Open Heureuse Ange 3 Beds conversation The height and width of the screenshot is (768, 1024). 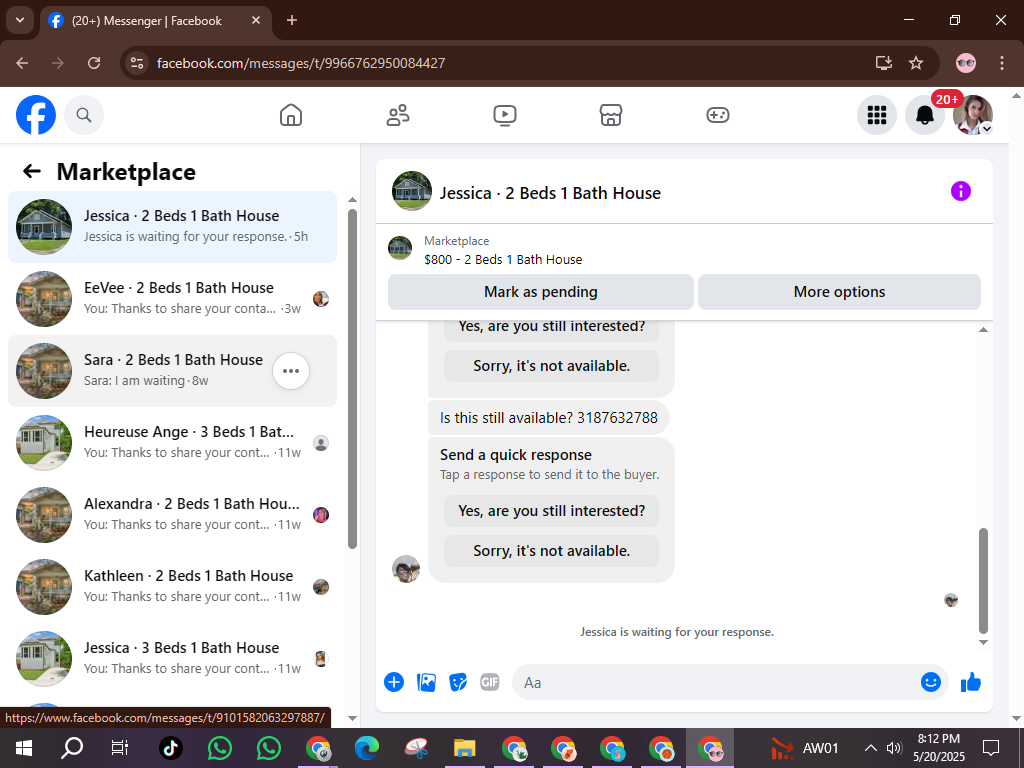click(172, 443)
